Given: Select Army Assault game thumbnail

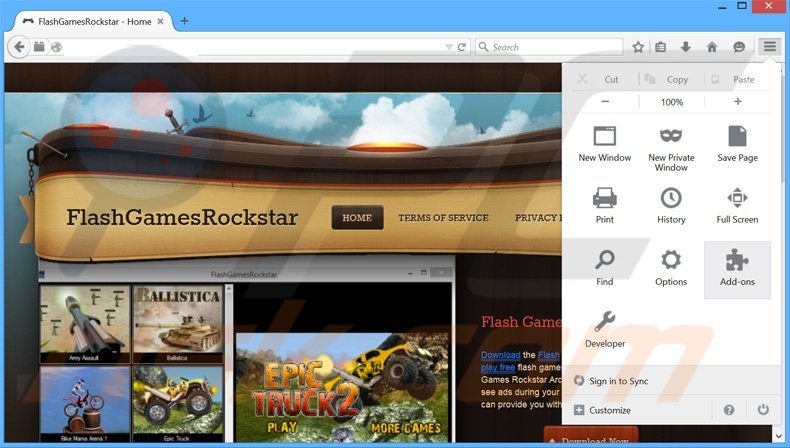Looking at the screenshot, I should point(85,323).
